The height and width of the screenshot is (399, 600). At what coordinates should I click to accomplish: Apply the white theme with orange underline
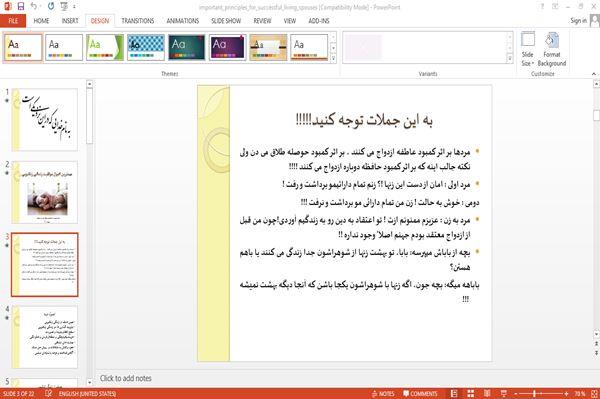tap(309, 47)
